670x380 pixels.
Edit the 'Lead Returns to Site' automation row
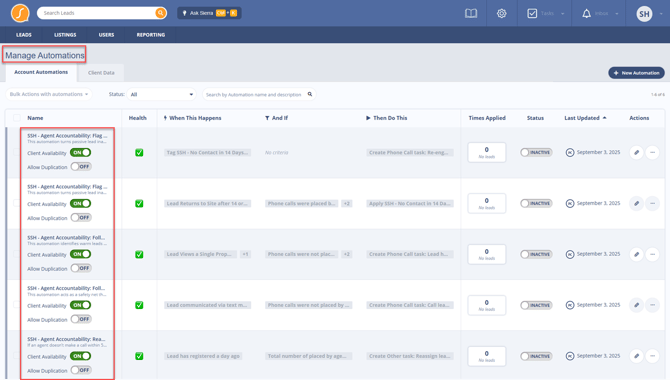[636, 203]
